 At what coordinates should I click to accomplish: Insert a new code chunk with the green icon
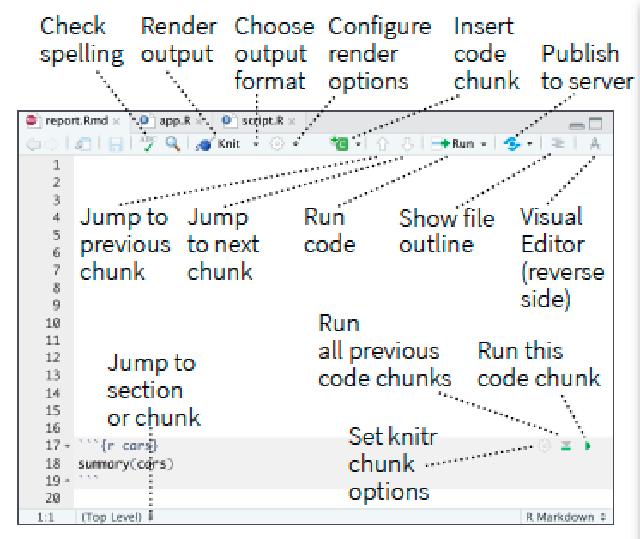(x=340, y=144)
